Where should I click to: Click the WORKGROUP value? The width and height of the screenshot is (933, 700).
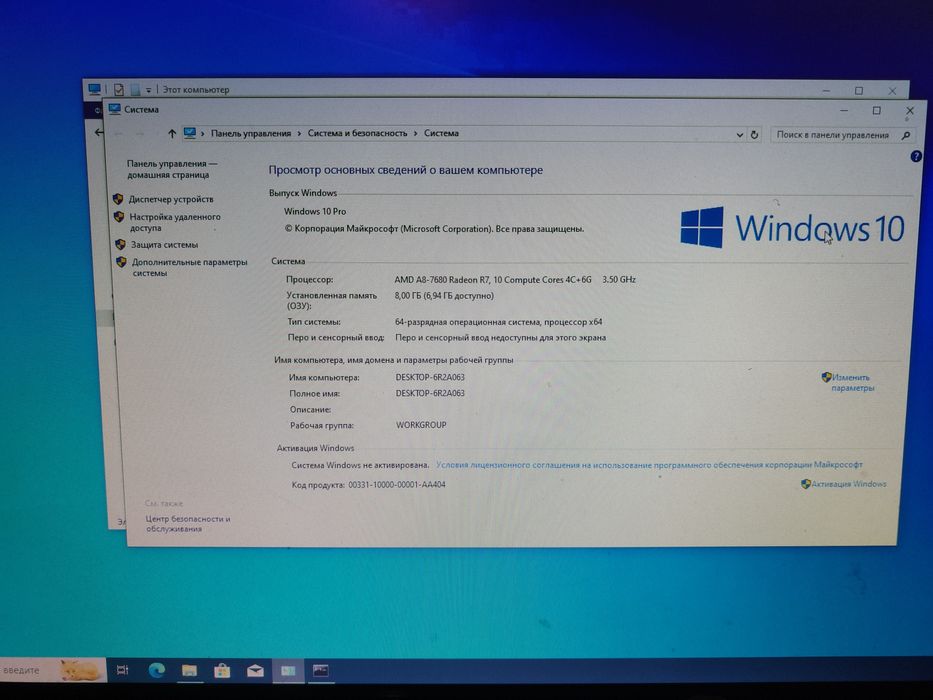click(x=421, y=425)
